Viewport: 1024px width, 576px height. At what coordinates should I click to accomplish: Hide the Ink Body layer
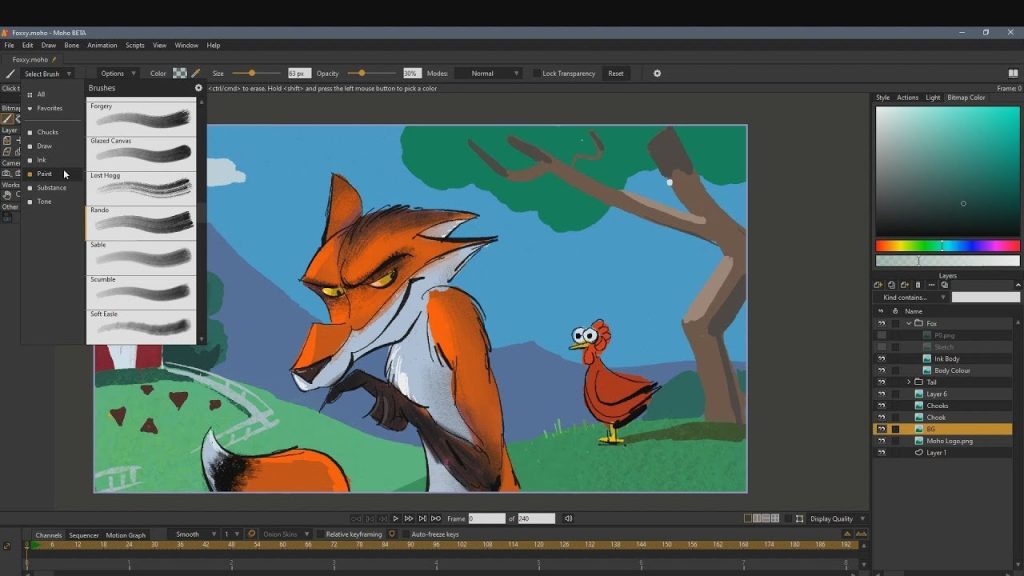coord(881,358)
